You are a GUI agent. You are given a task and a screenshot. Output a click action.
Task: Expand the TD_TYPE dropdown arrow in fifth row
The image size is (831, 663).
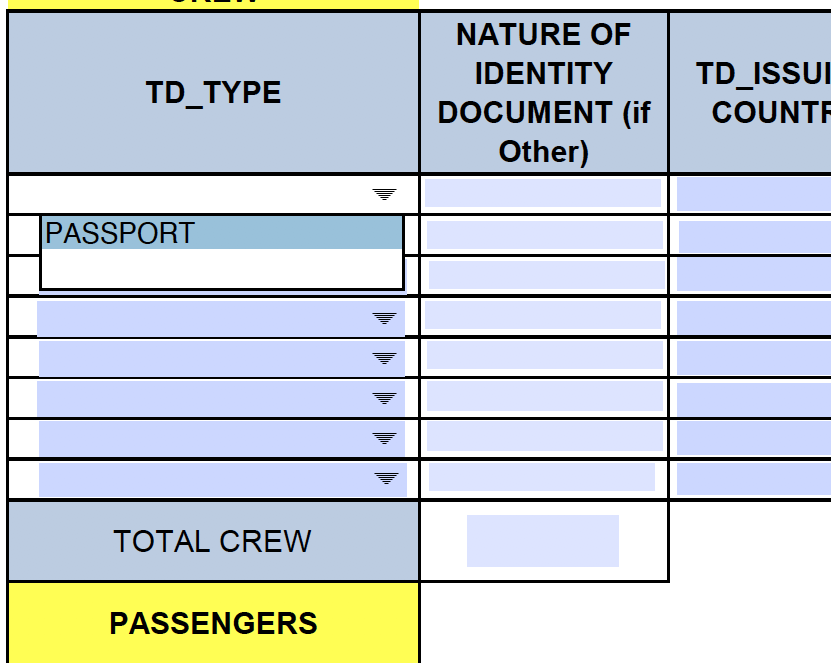pyautogui.click(x=385, y=358)
